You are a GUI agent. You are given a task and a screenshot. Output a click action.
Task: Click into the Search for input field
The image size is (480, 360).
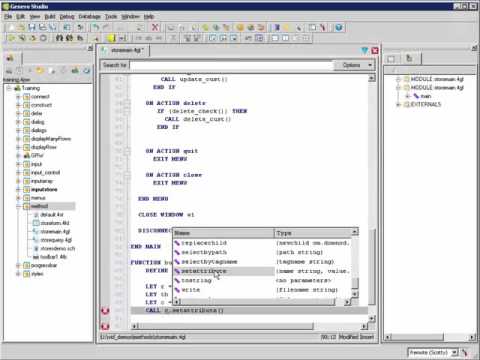tap(231, 65)
